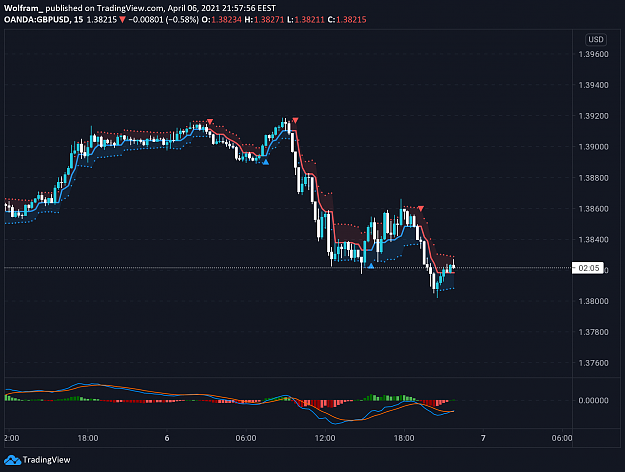
Task: Click the 18:00 label between 12:00 and 7
Action: tap(404, 438)
